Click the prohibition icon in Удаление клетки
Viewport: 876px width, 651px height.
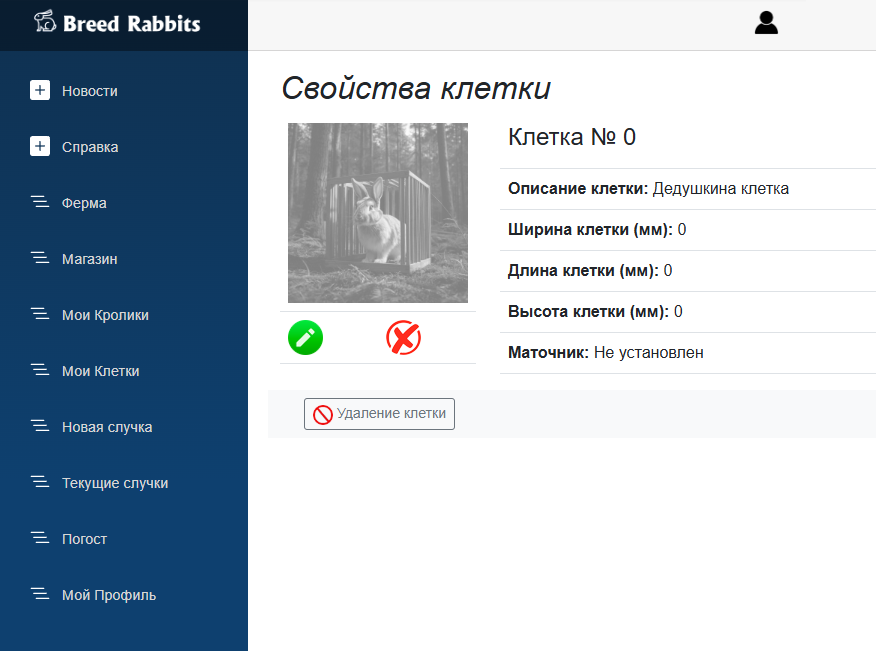click(x=323, y=414)
